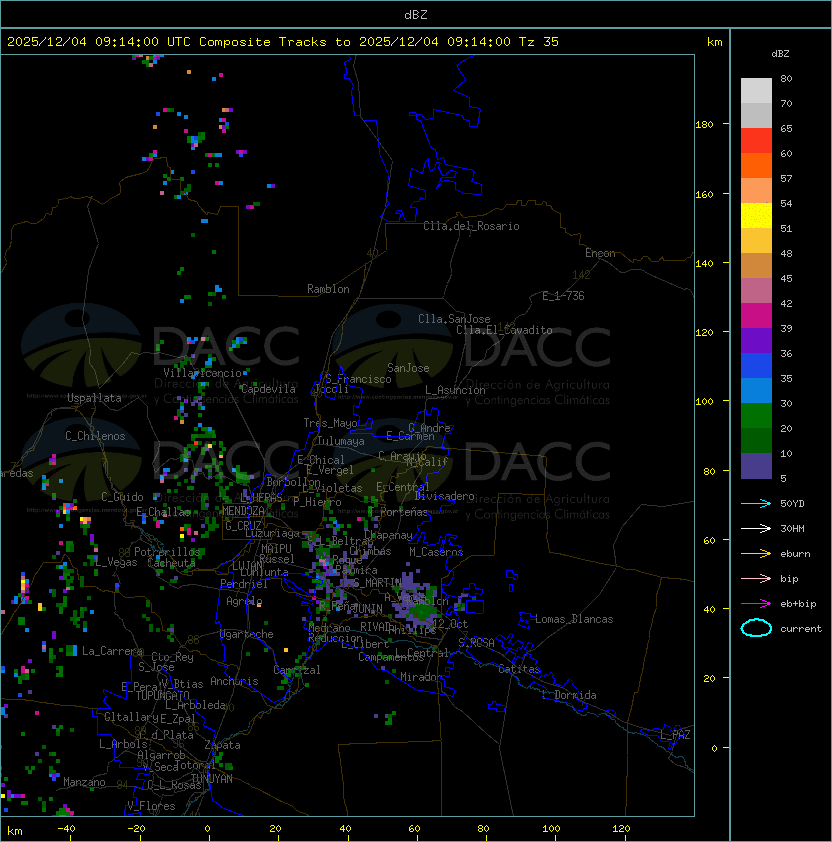Select the pink bip arrow icon
The image size is (832, 842).
tap(756, 578)
